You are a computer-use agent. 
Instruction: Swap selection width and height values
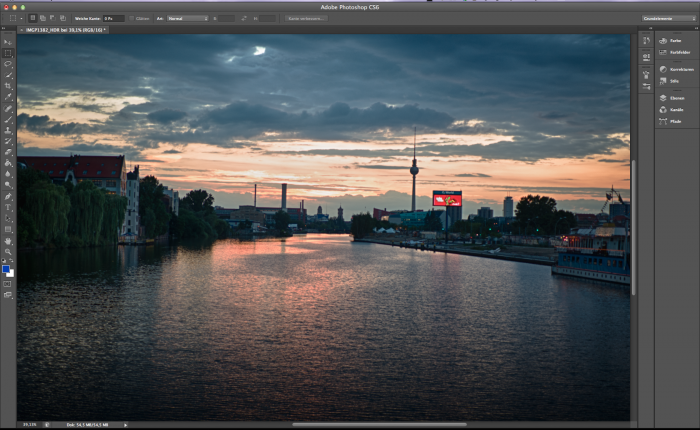tap(244, 18)
